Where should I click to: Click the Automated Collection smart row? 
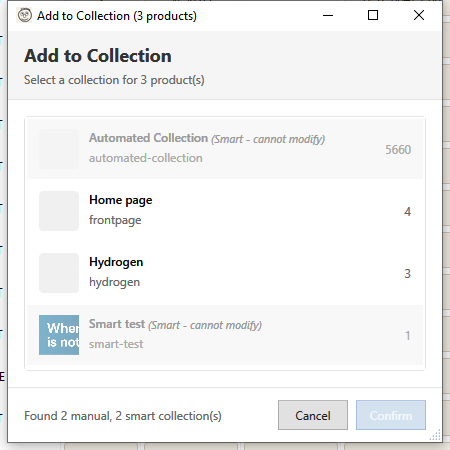[225, 149]
